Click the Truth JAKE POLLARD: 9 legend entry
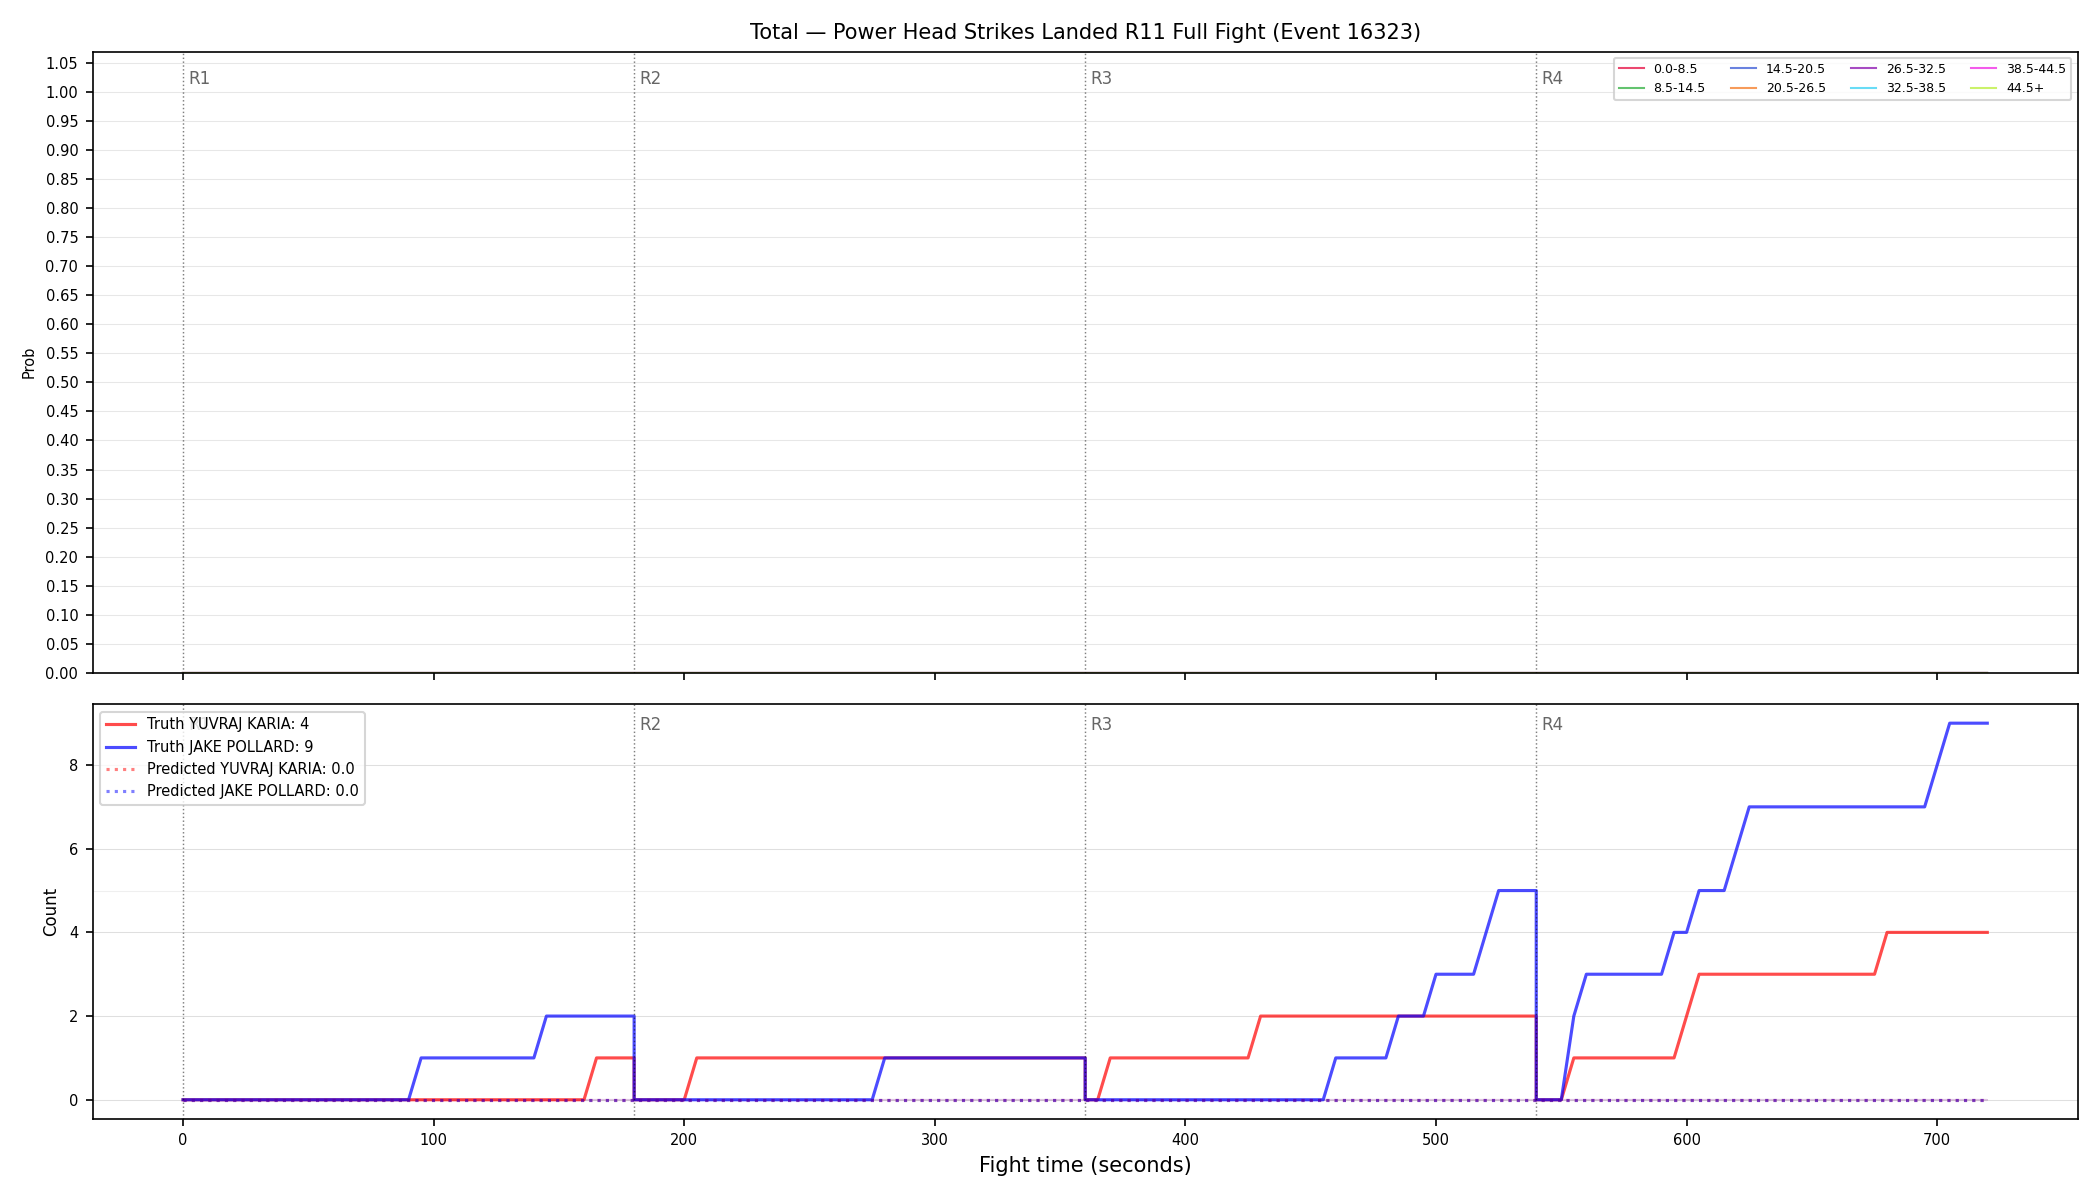This screenshot has height=1200, width=2100. click(x=209, y=746)
